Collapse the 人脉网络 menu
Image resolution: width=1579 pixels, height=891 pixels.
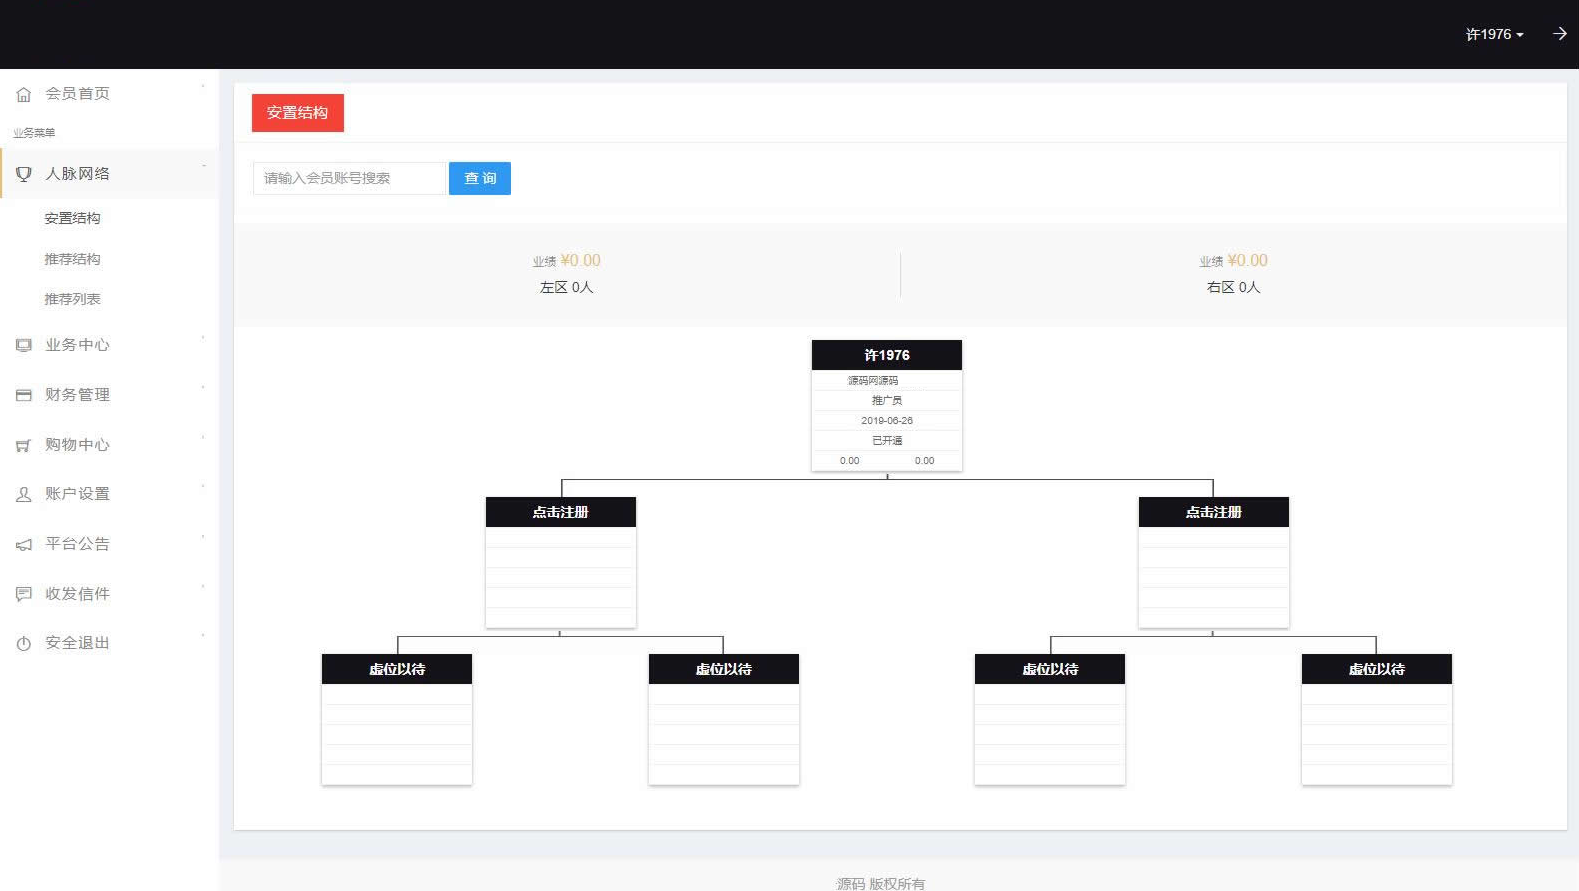[109, 174]
